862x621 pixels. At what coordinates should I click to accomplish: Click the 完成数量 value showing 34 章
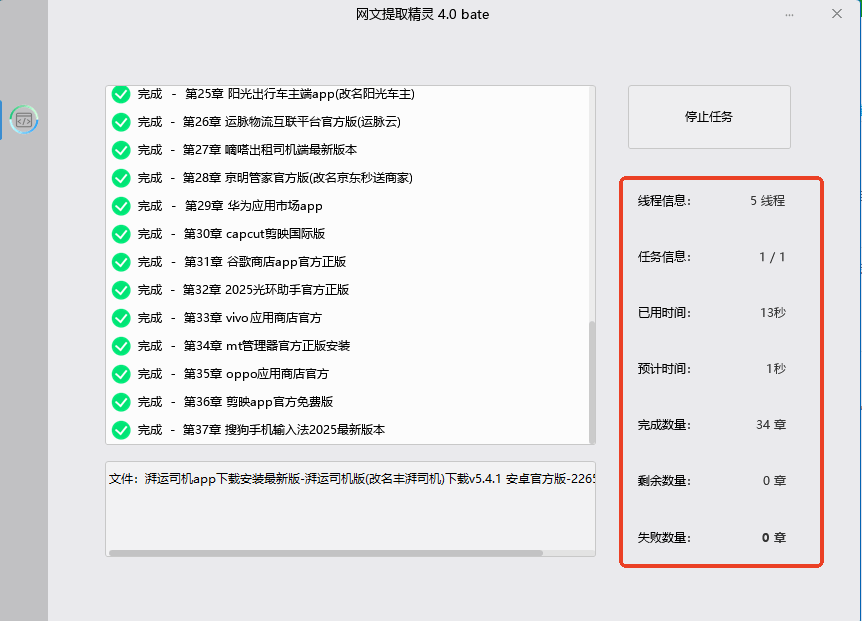coord(770,424)
